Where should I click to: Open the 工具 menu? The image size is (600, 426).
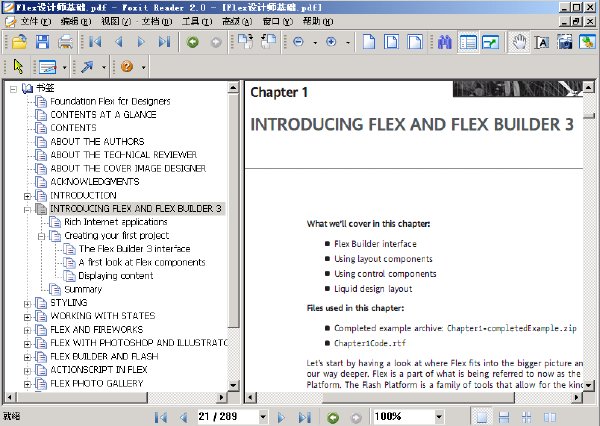point(197,21)
